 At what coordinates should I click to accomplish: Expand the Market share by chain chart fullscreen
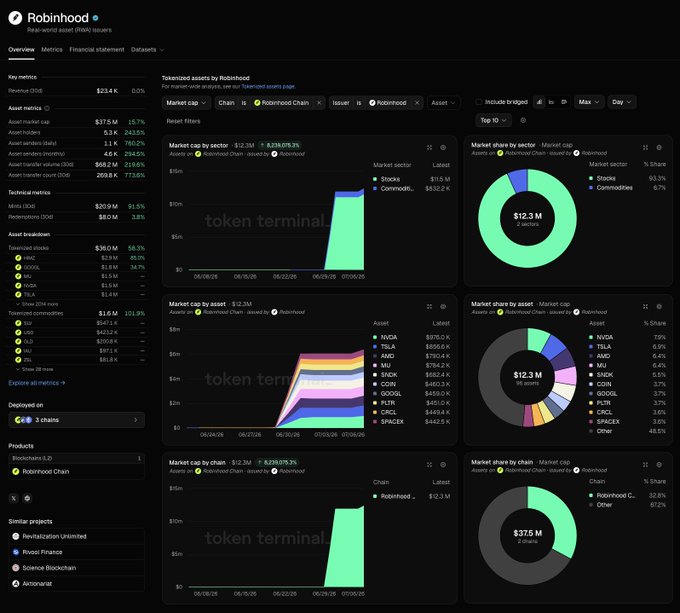pyautogui.click(x=645, y=465)
